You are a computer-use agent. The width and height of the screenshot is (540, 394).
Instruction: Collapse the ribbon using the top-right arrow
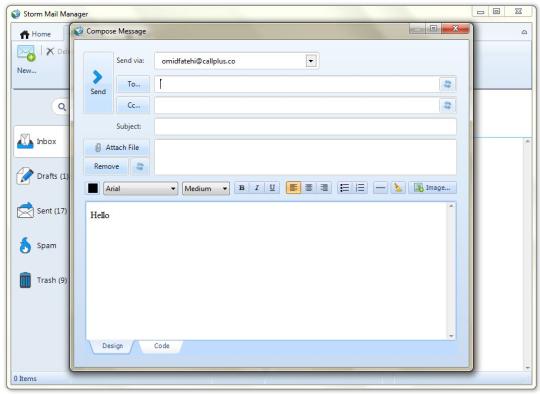click(524, 32)
